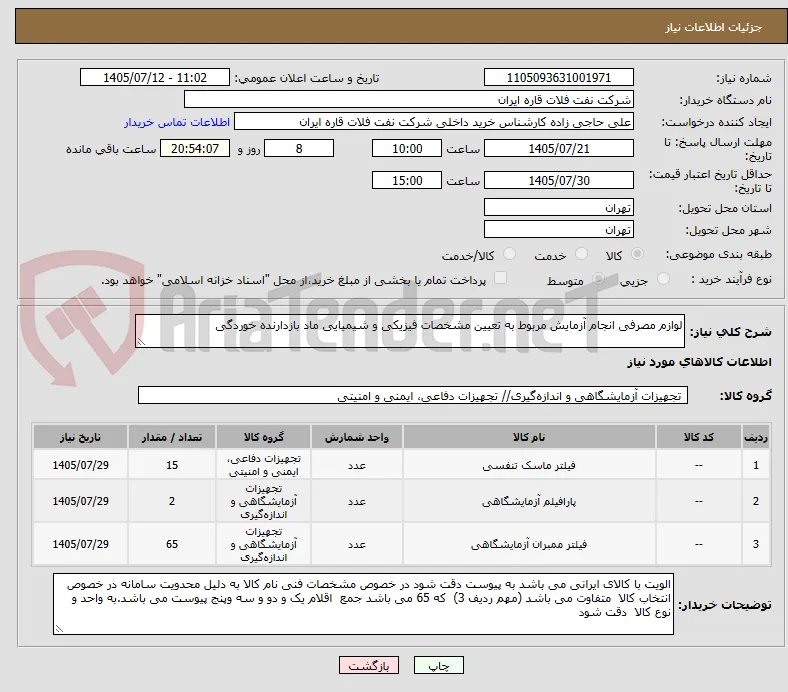Click item name پارافیلم آزمایشگاهی

click(x=529, y=502)
